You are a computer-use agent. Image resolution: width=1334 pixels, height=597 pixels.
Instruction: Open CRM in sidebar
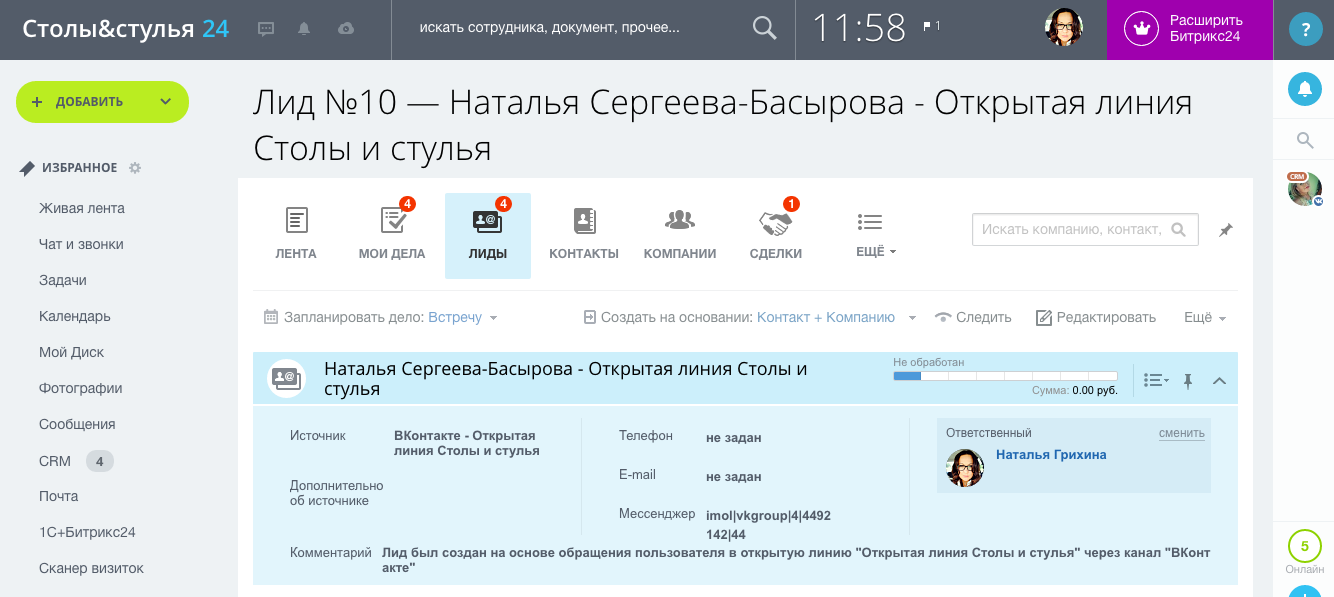click(x=55, y=461)
